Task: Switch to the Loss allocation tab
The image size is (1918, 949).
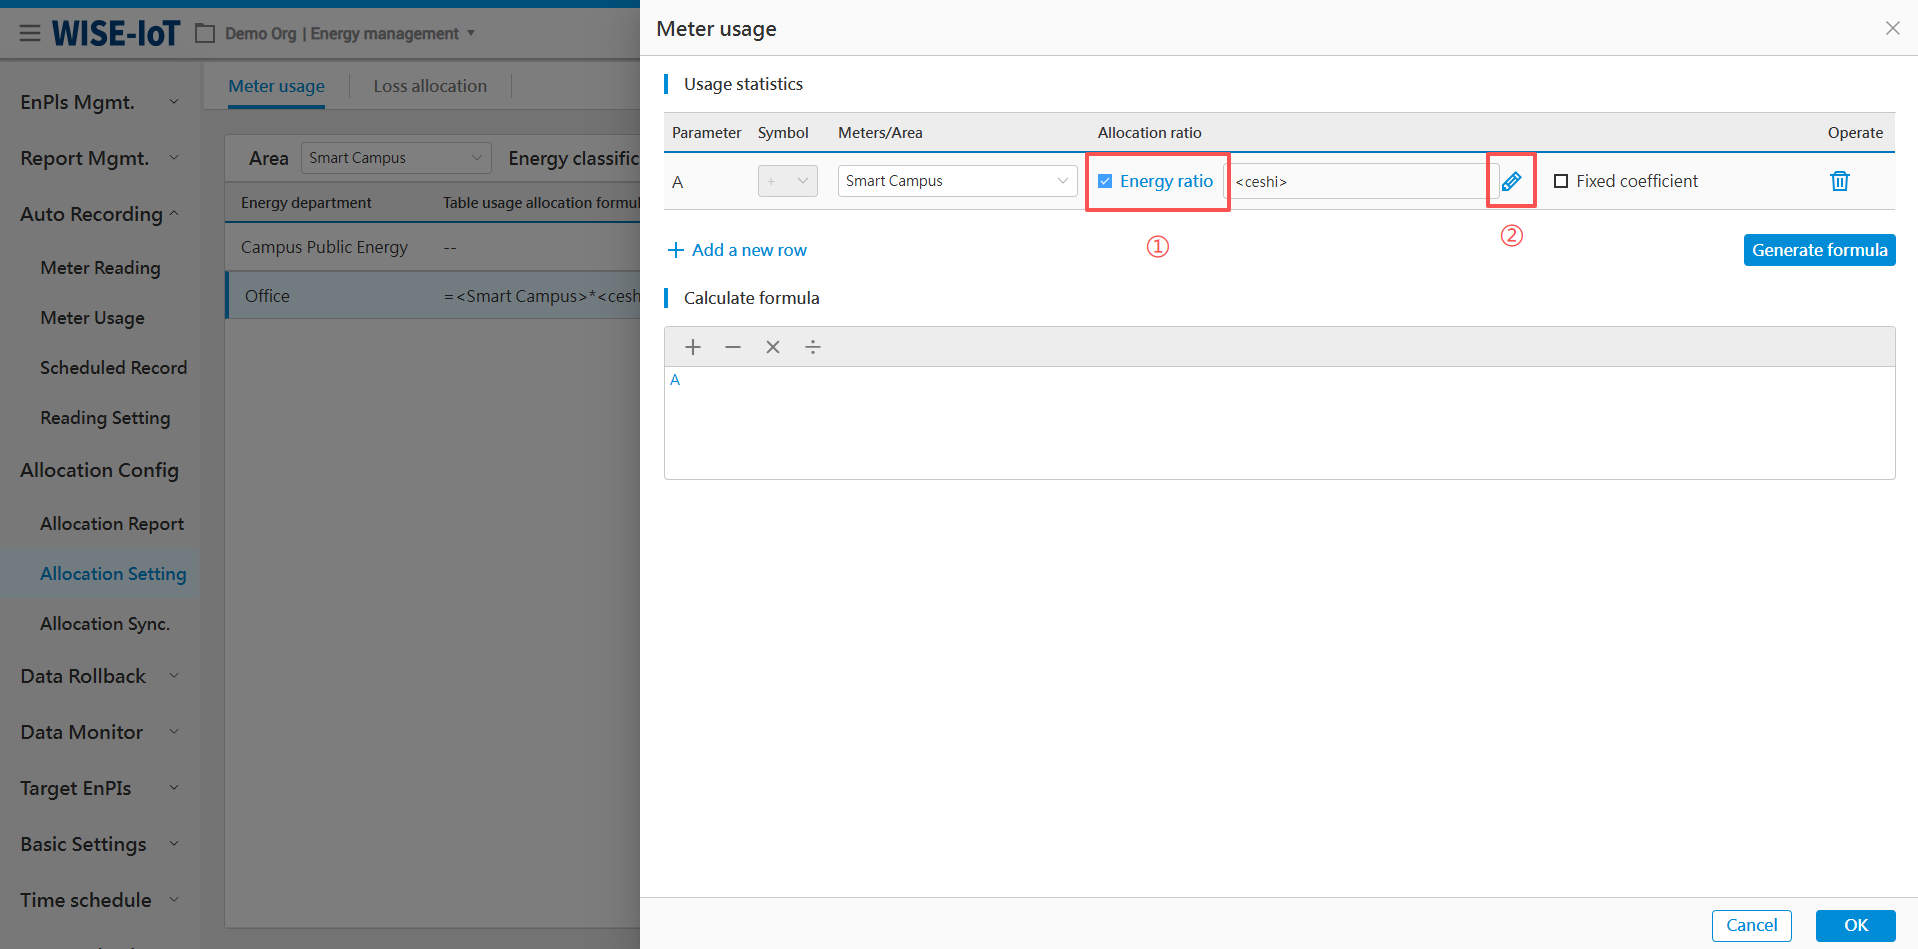Action: point(430,86)
